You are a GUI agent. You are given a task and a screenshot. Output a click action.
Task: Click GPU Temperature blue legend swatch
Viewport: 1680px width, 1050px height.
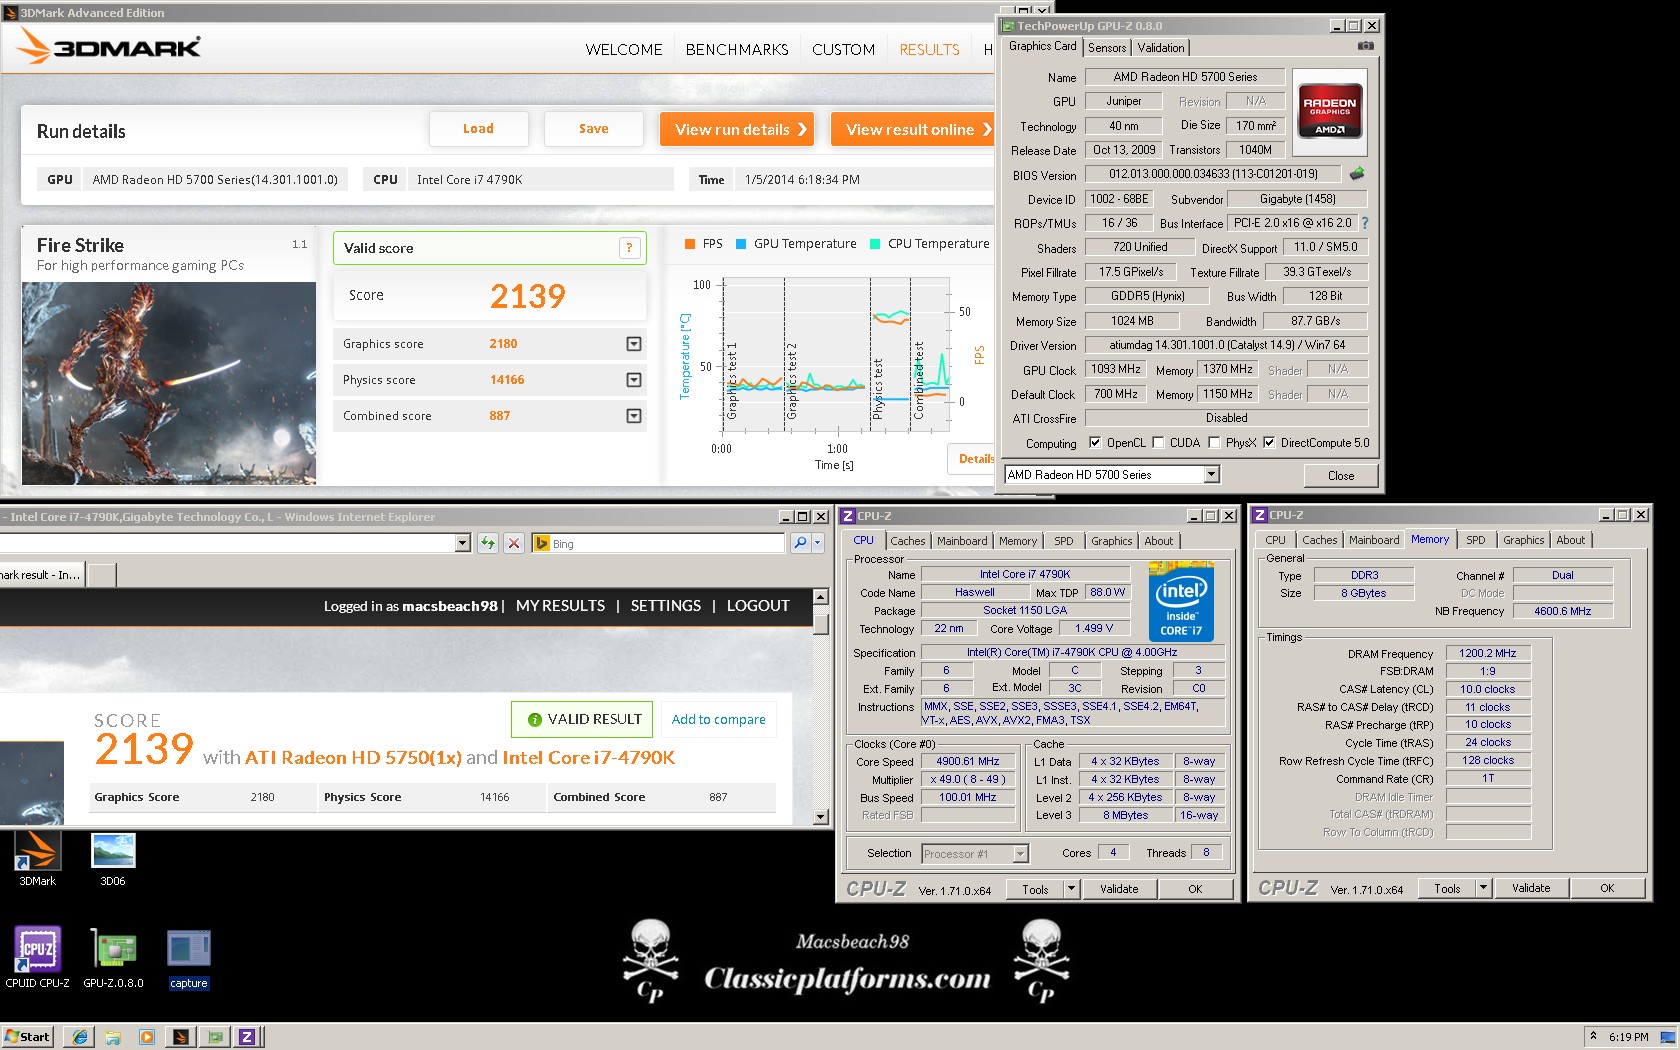tap(740, 243)
